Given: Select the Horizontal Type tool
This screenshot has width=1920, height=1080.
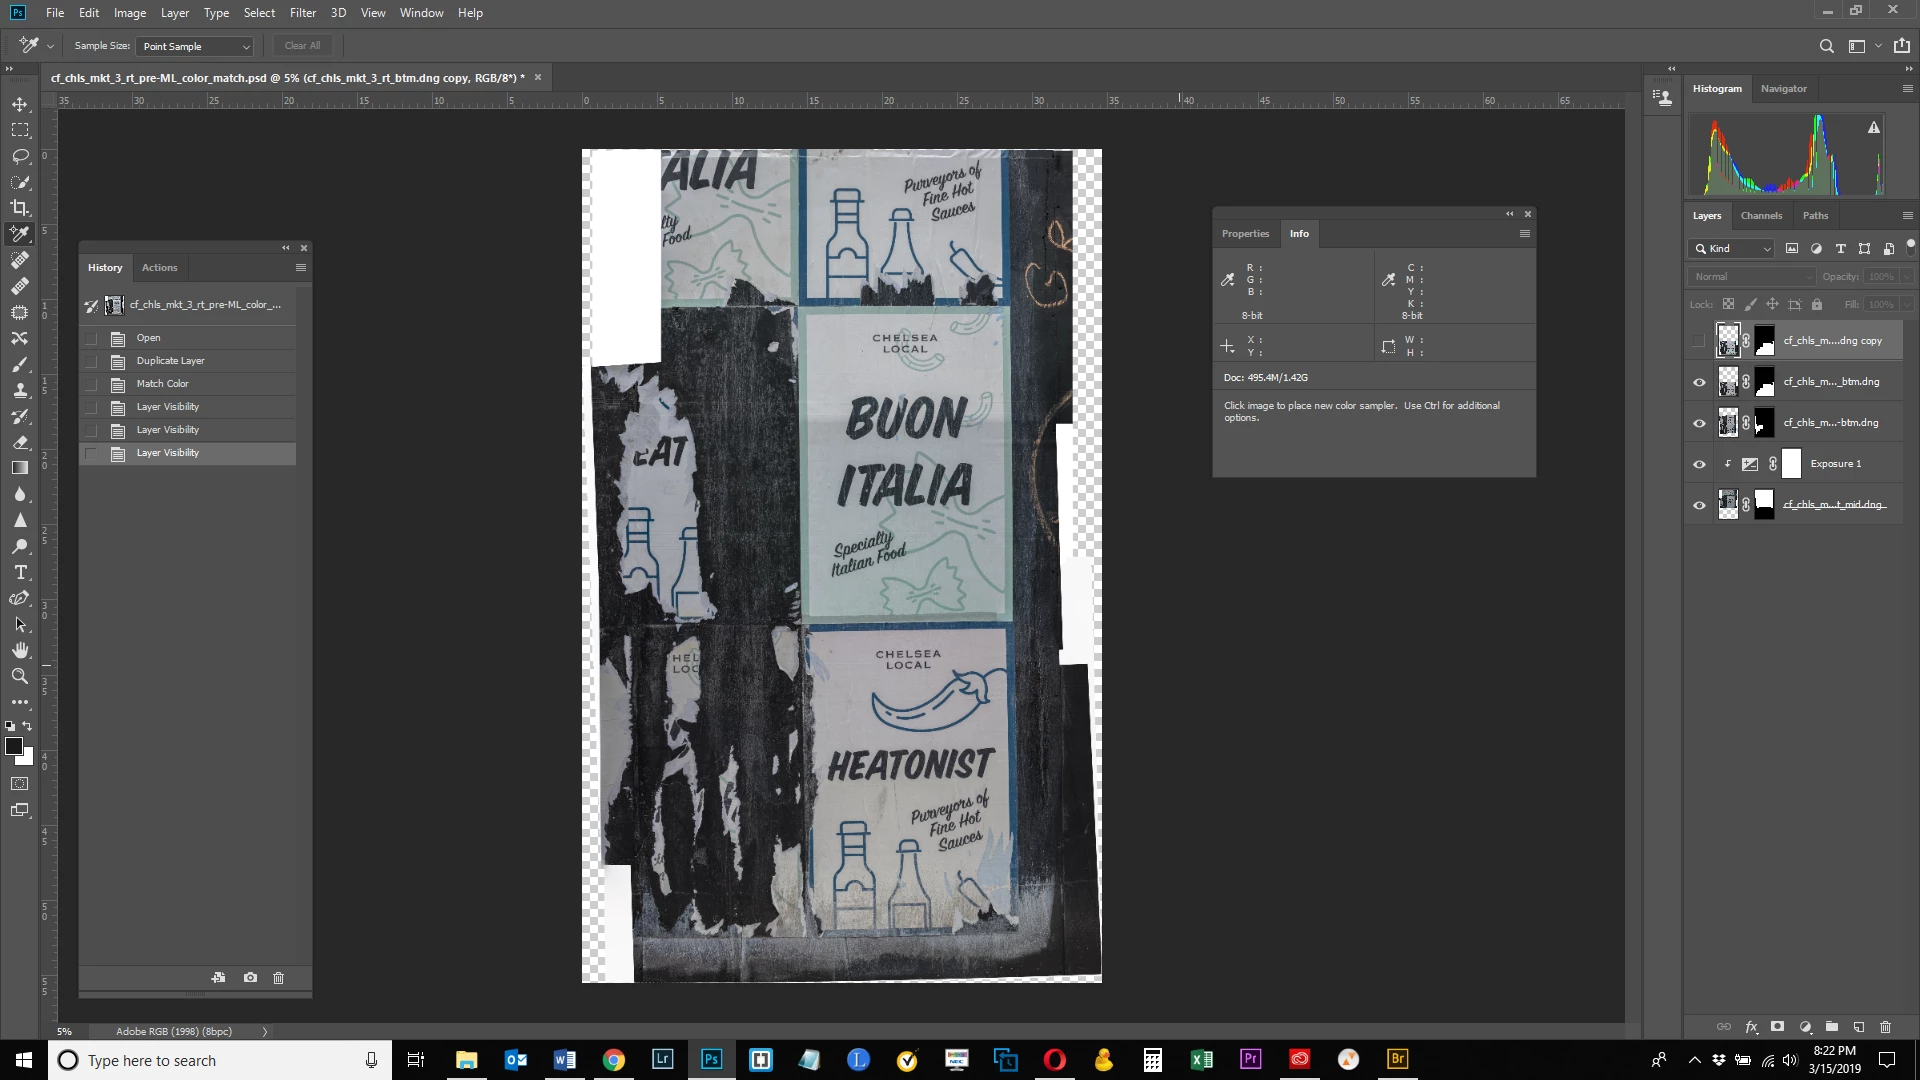Looking at the screenshot, I should (20, 572).
